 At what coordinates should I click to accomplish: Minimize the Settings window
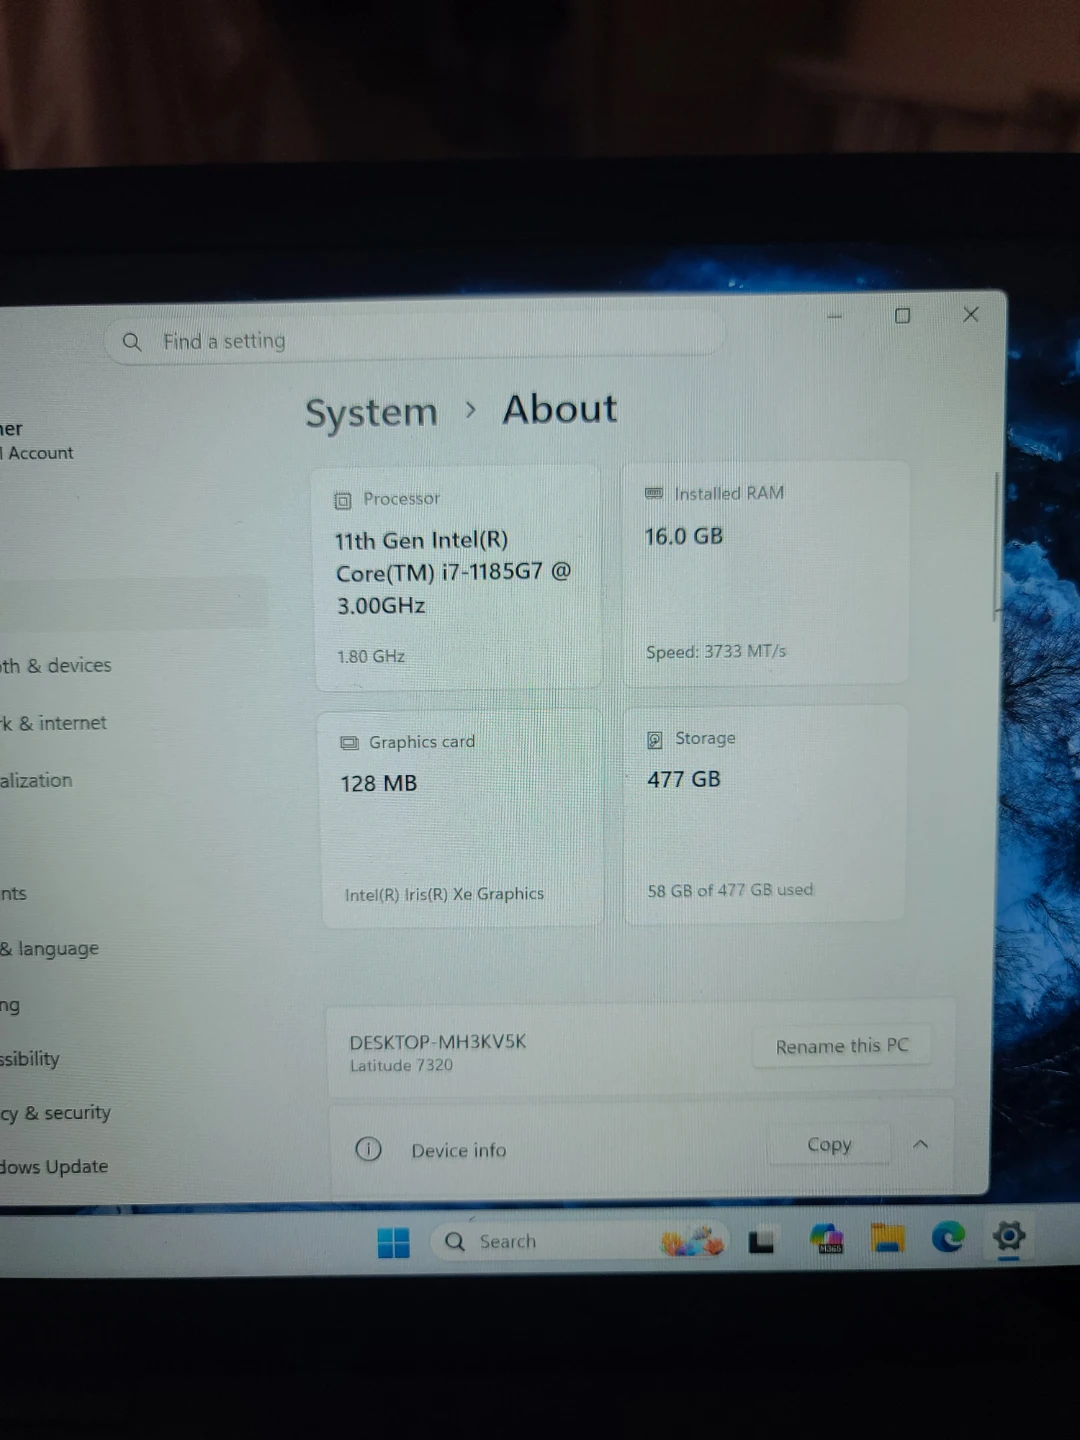[x=835, y=316]
